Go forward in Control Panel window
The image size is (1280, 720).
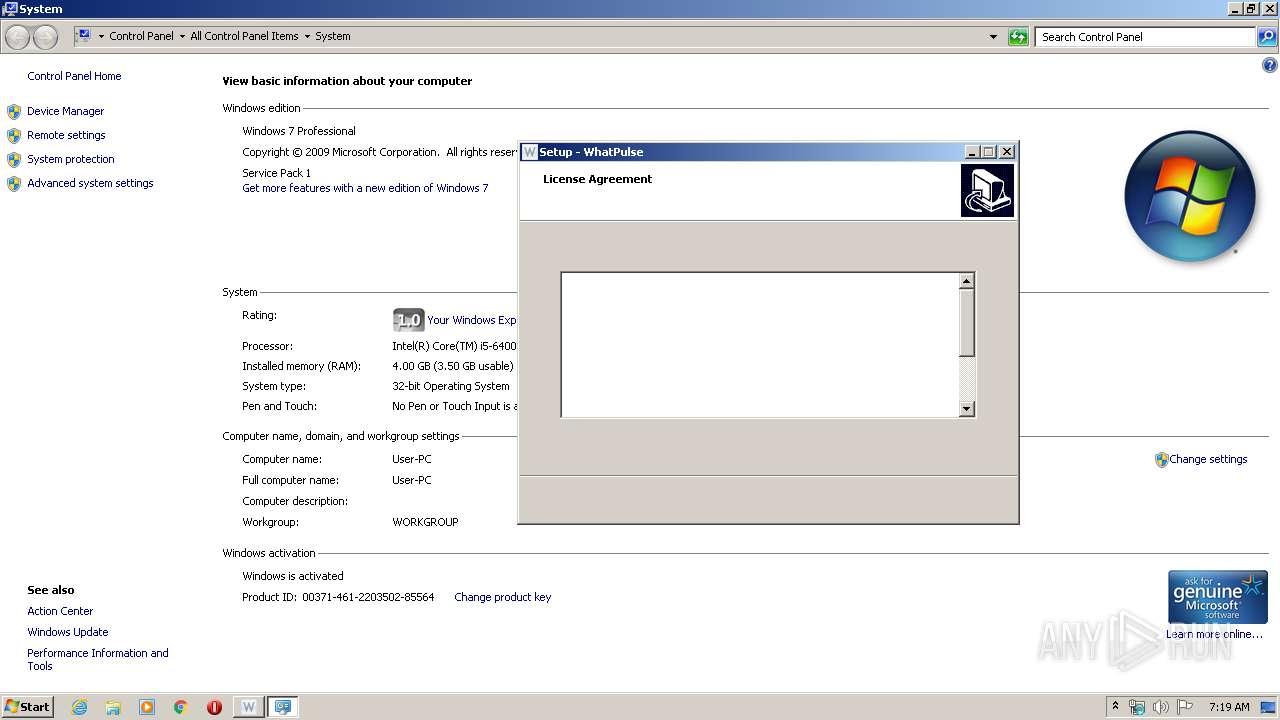(x=45, y=37)
